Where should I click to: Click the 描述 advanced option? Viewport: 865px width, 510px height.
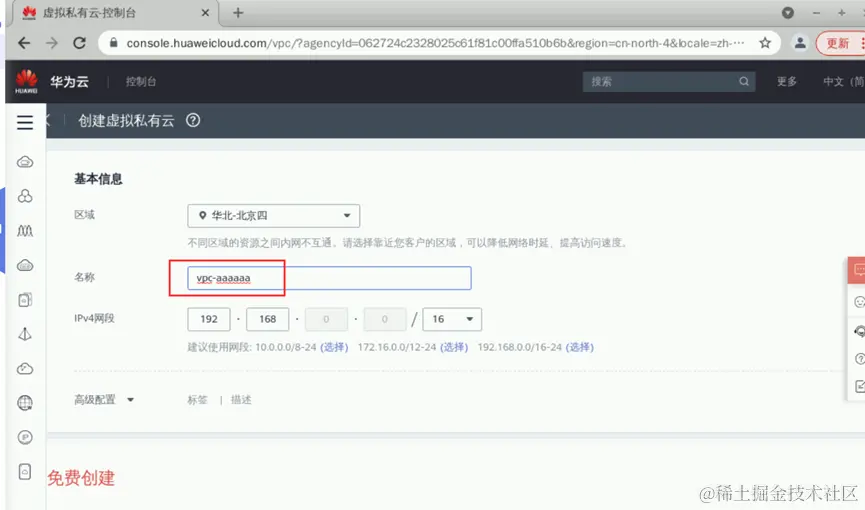pyautogui.click(x=241, y=400)
